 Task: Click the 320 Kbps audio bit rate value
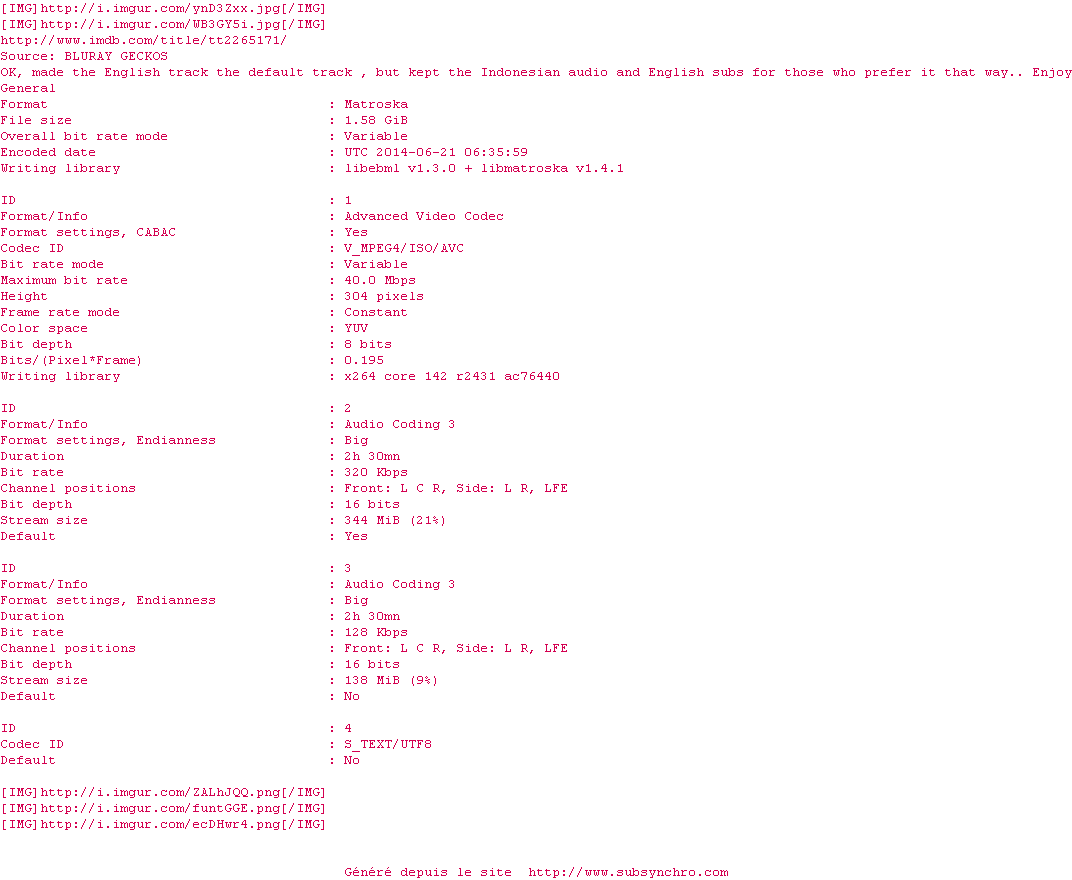pyautogui.click(x=376, y=472)
